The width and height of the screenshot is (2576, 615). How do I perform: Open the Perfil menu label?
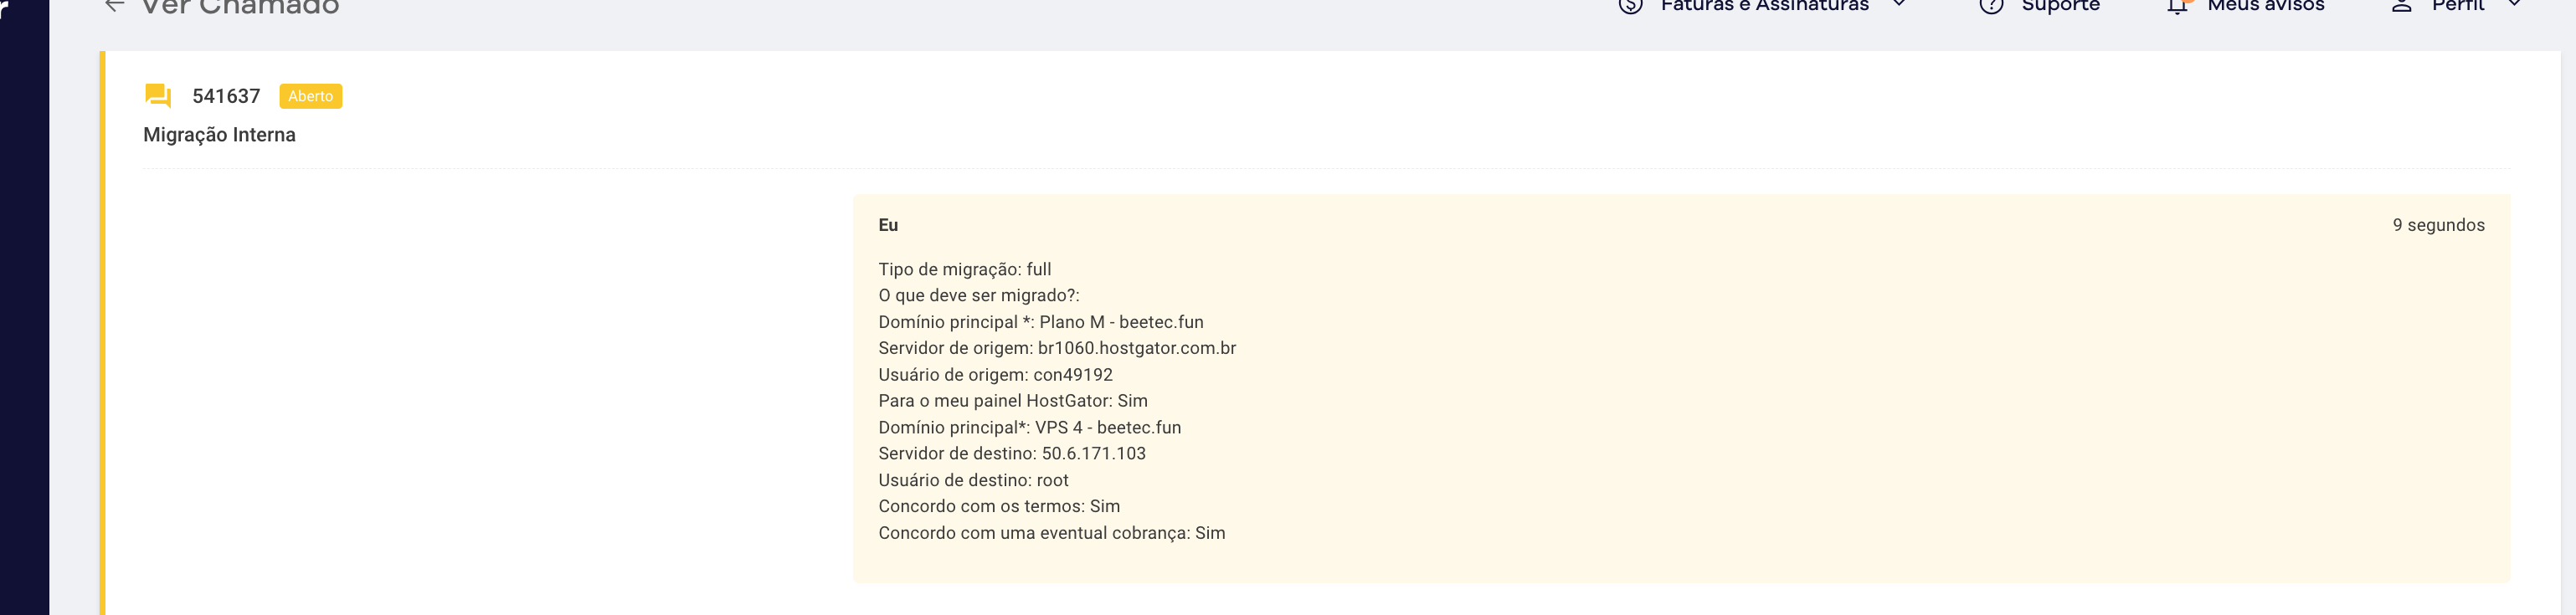2457,6
